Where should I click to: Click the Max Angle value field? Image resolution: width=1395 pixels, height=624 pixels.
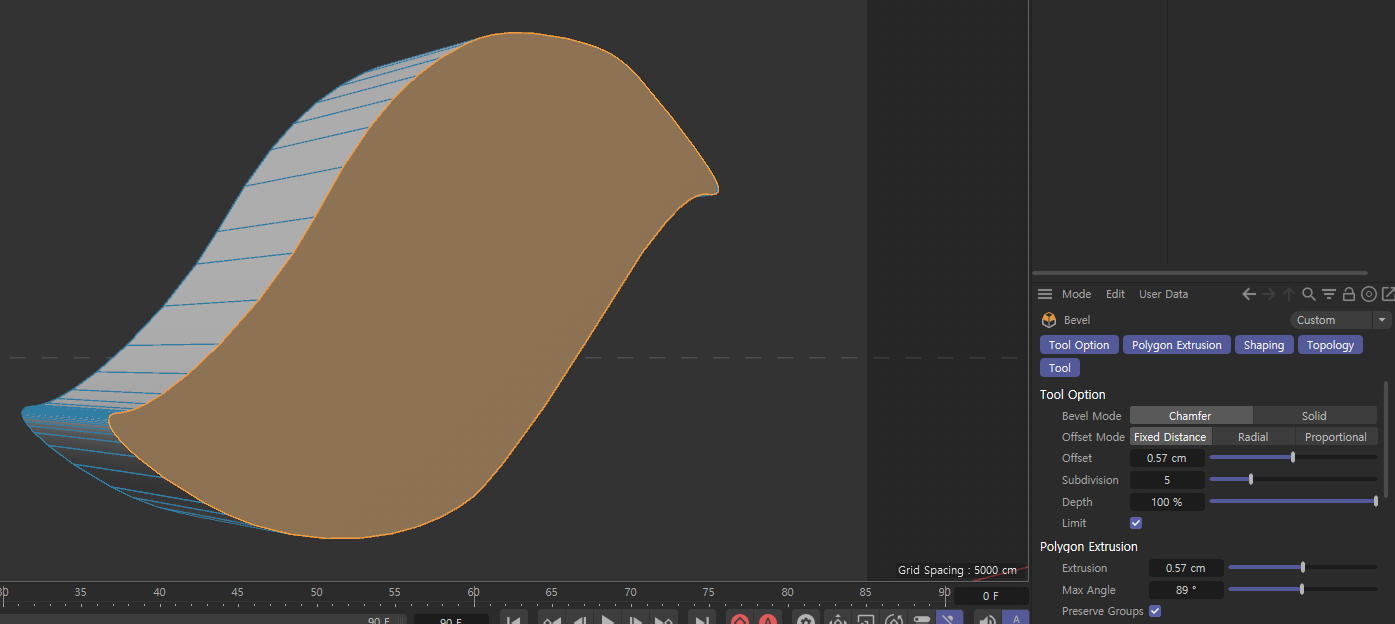point(1186,590)
